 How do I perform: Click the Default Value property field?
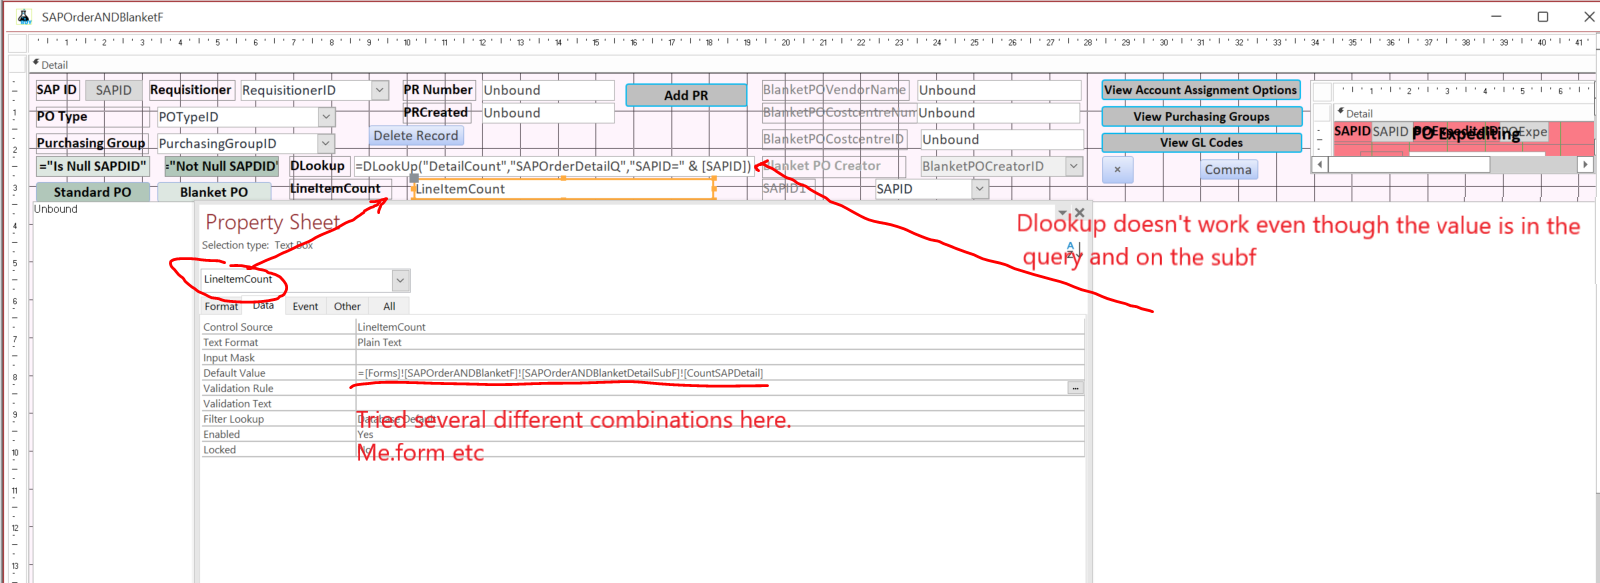point(718,373)
